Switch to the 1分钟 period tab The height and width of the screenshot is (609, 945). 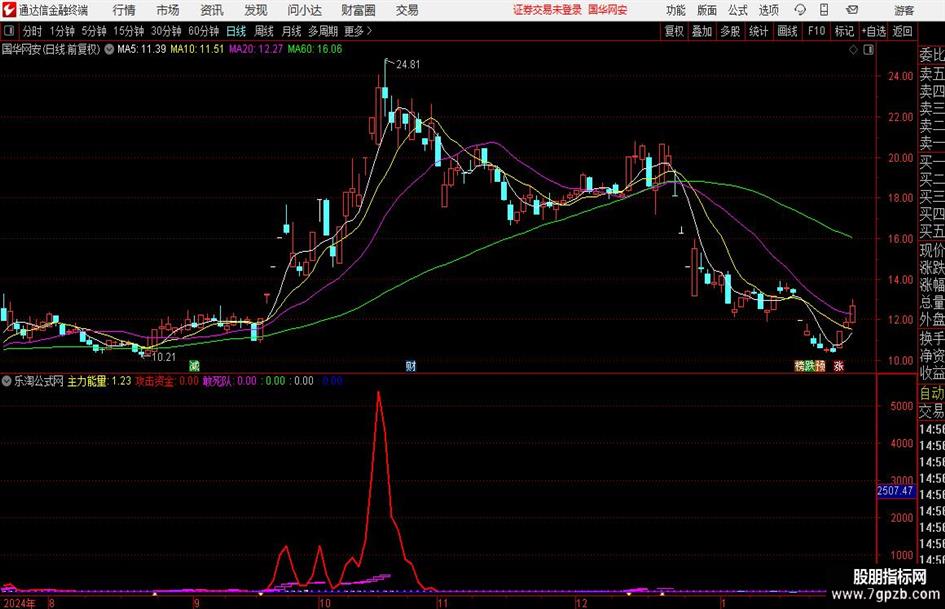coord(62,31)
